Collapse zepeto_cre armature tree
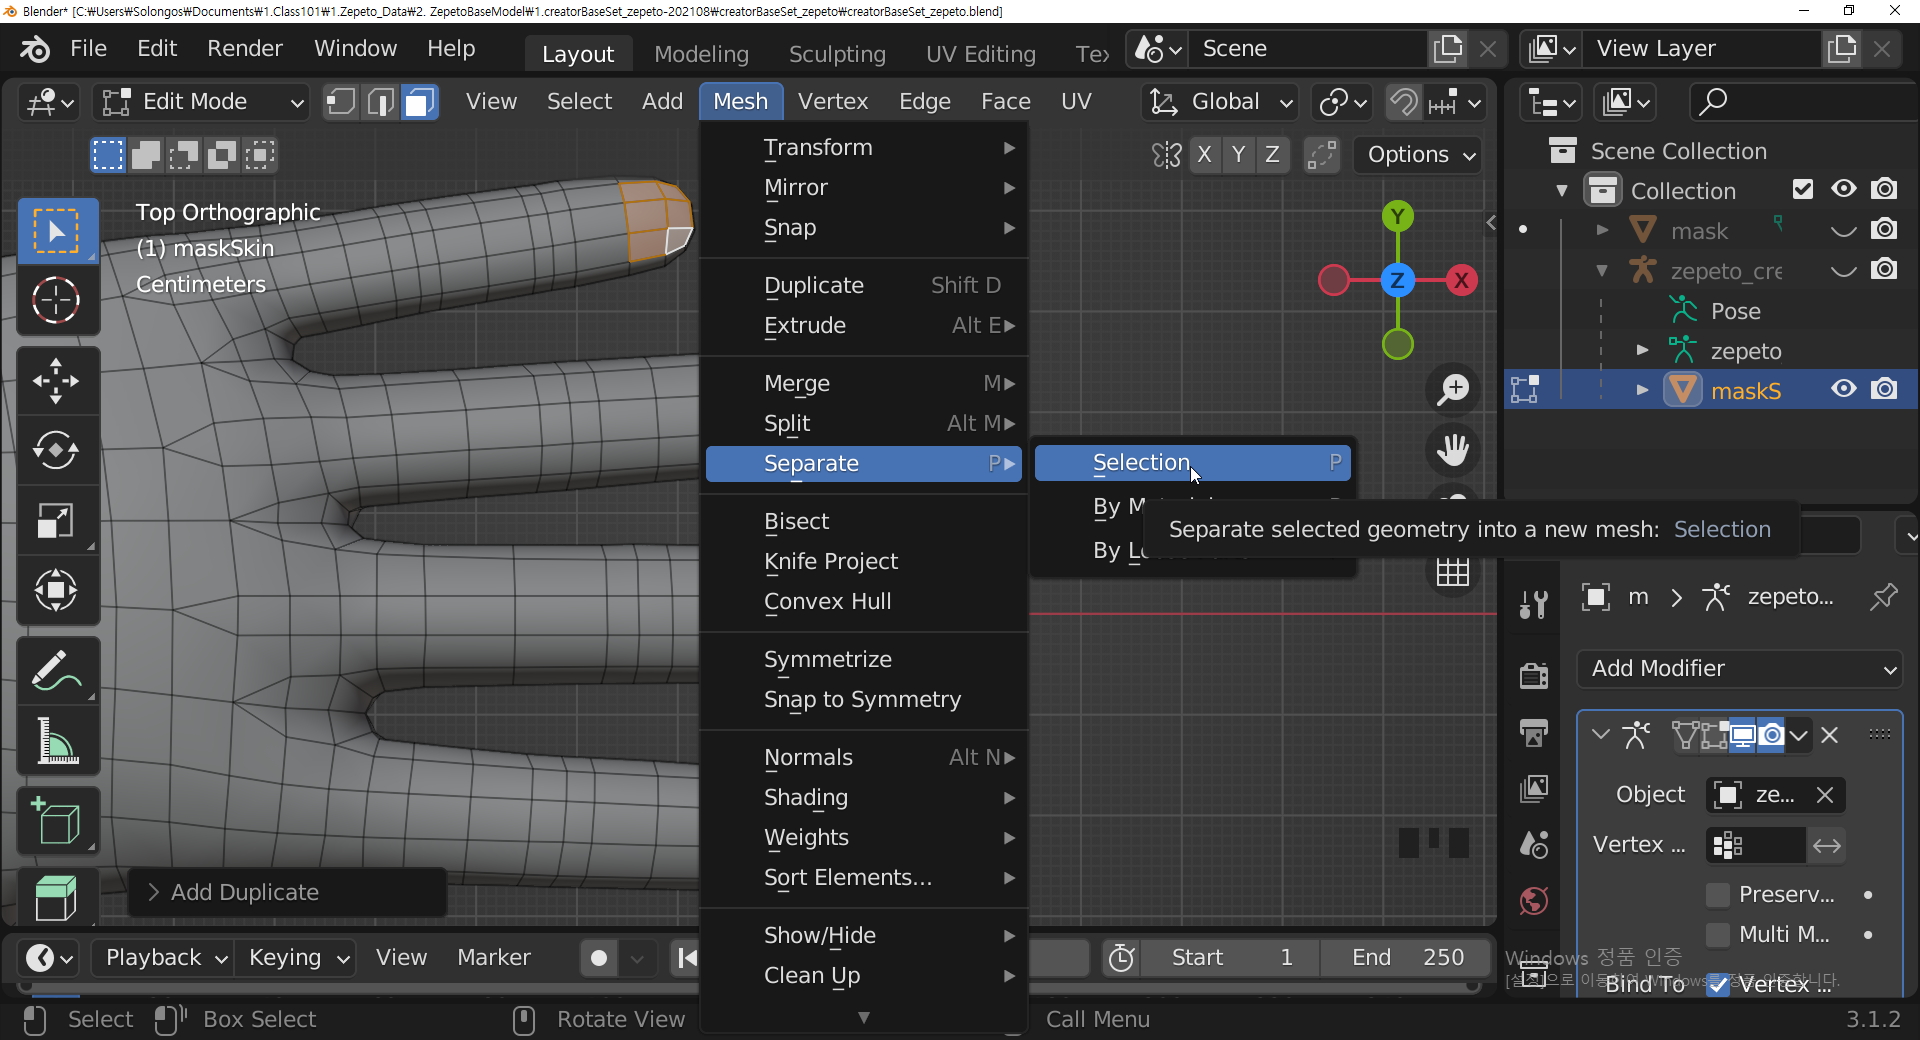Image resolution: width=1920 pixels, height=1040 pixels. point(1603,271)
